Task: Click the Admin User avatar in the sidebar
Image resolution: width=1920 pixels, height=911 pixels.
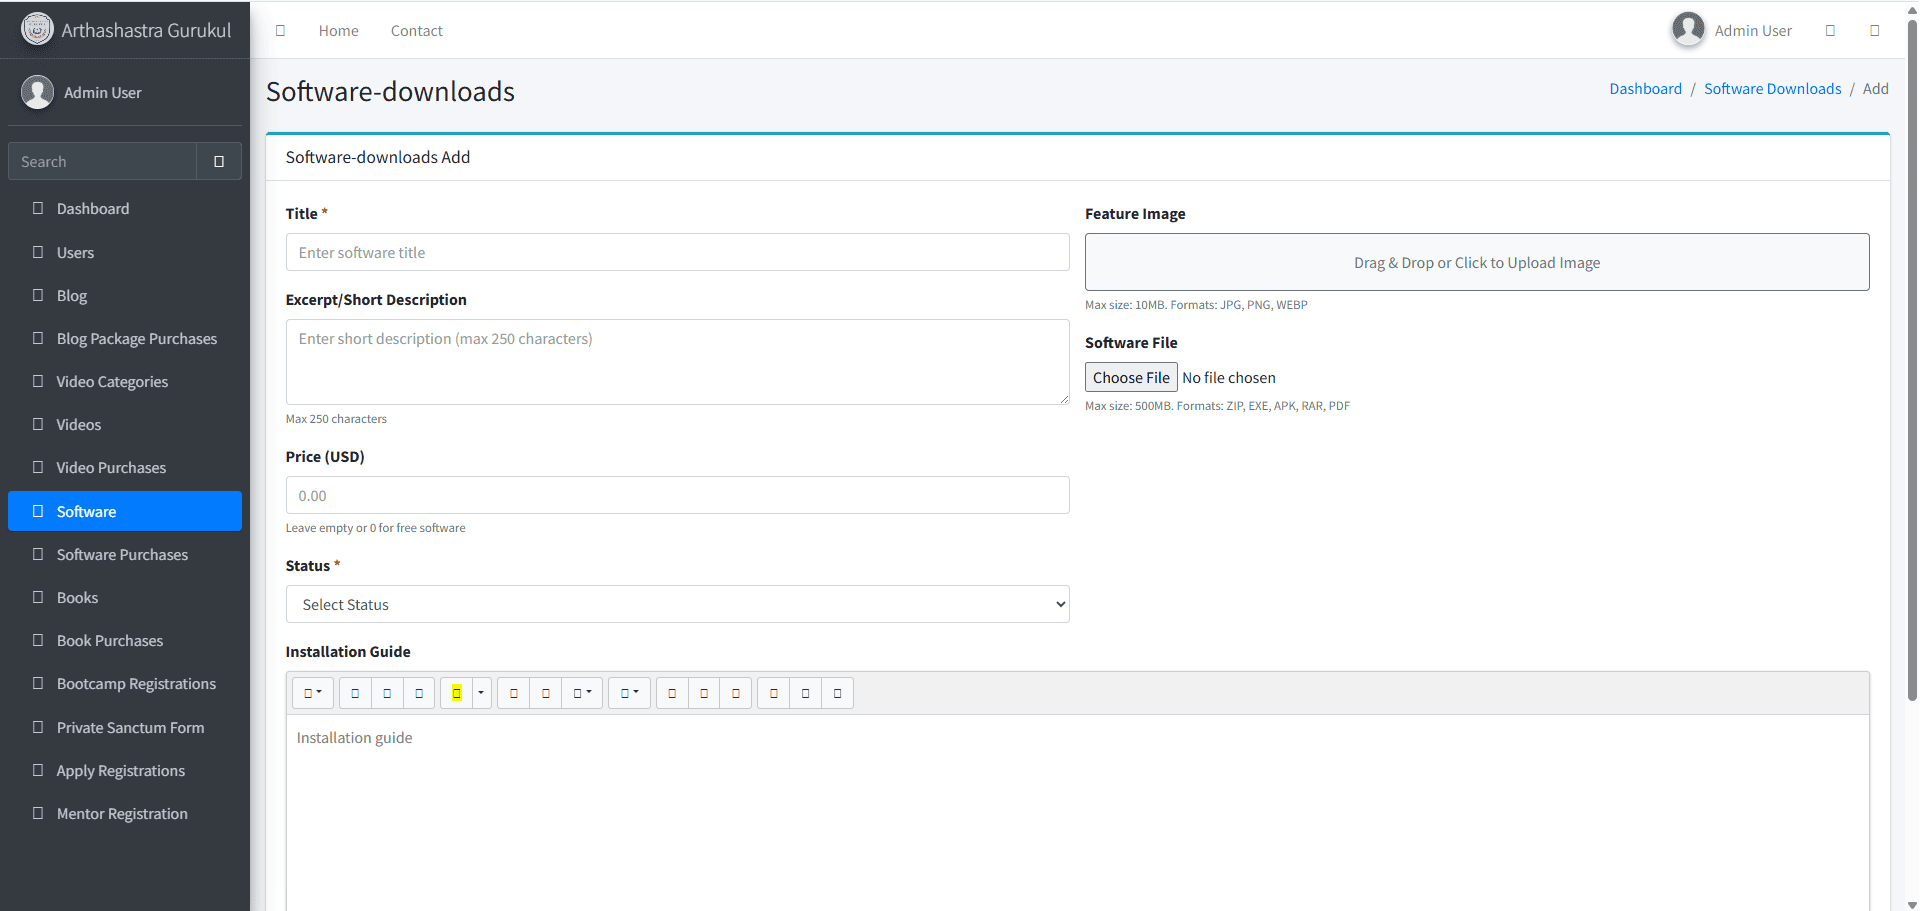Action: point(37,92)
